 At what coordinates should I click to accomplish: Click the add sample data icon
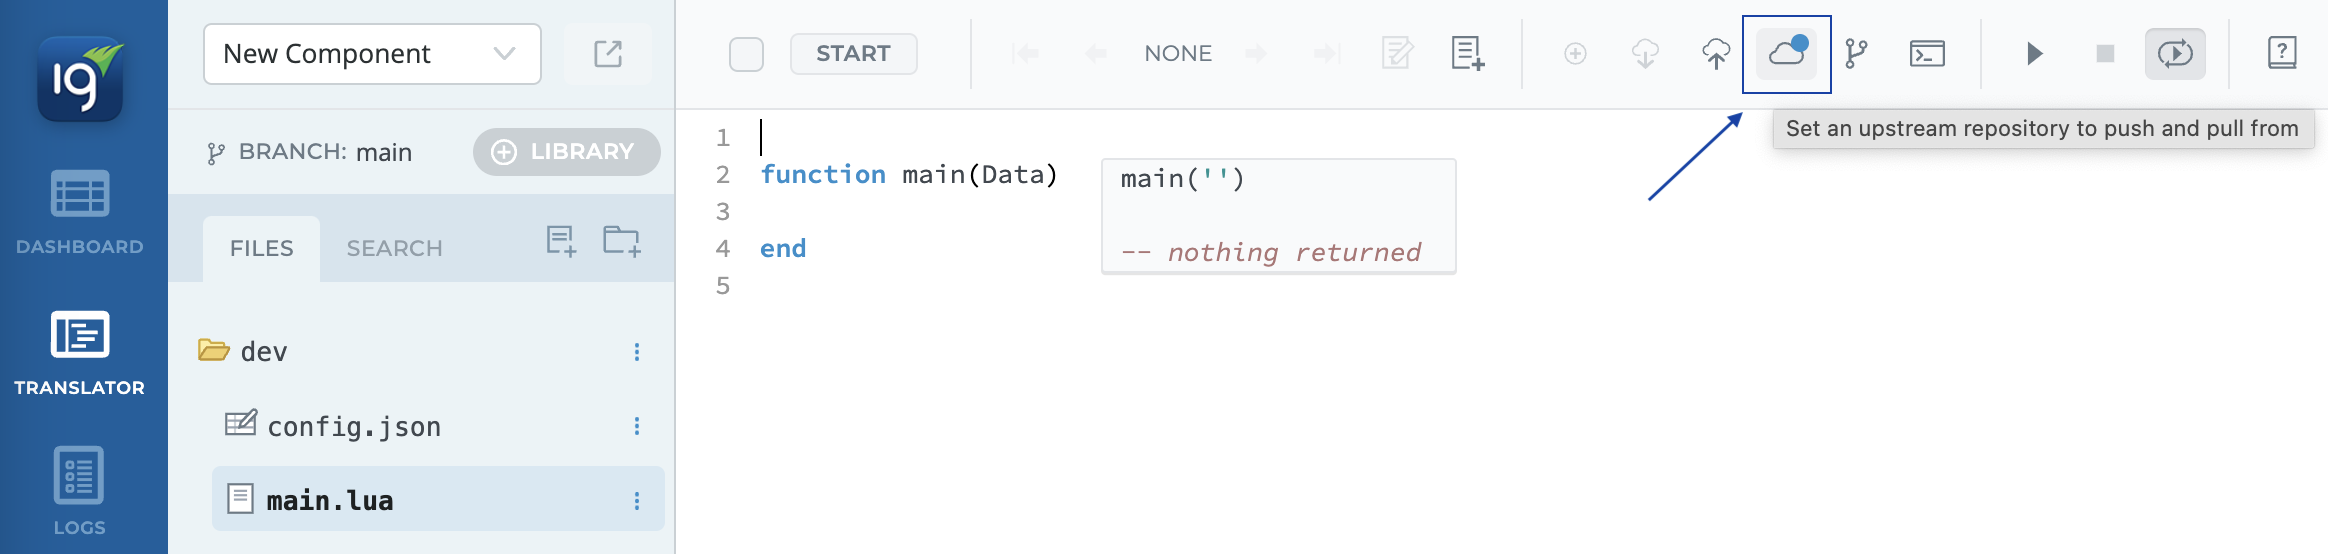1467,53
